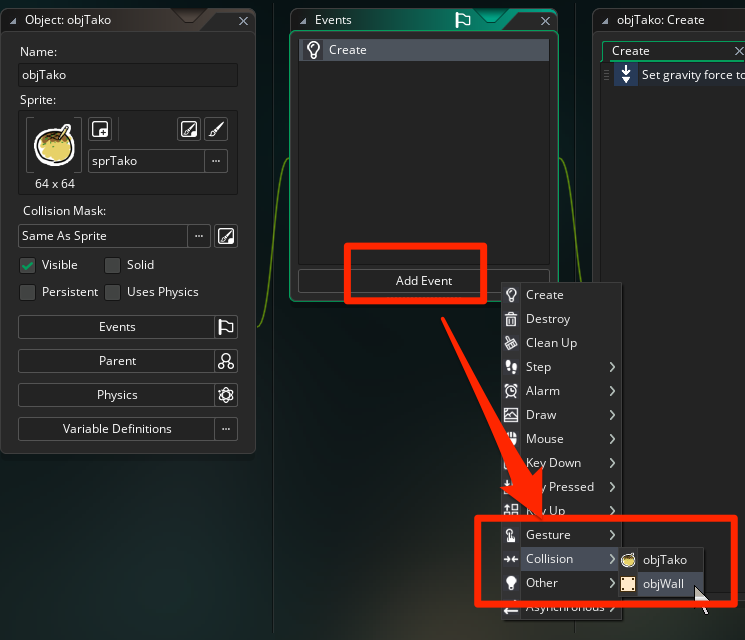
Task: Enable the Persistent checkbox
Action: pos(28,292)
